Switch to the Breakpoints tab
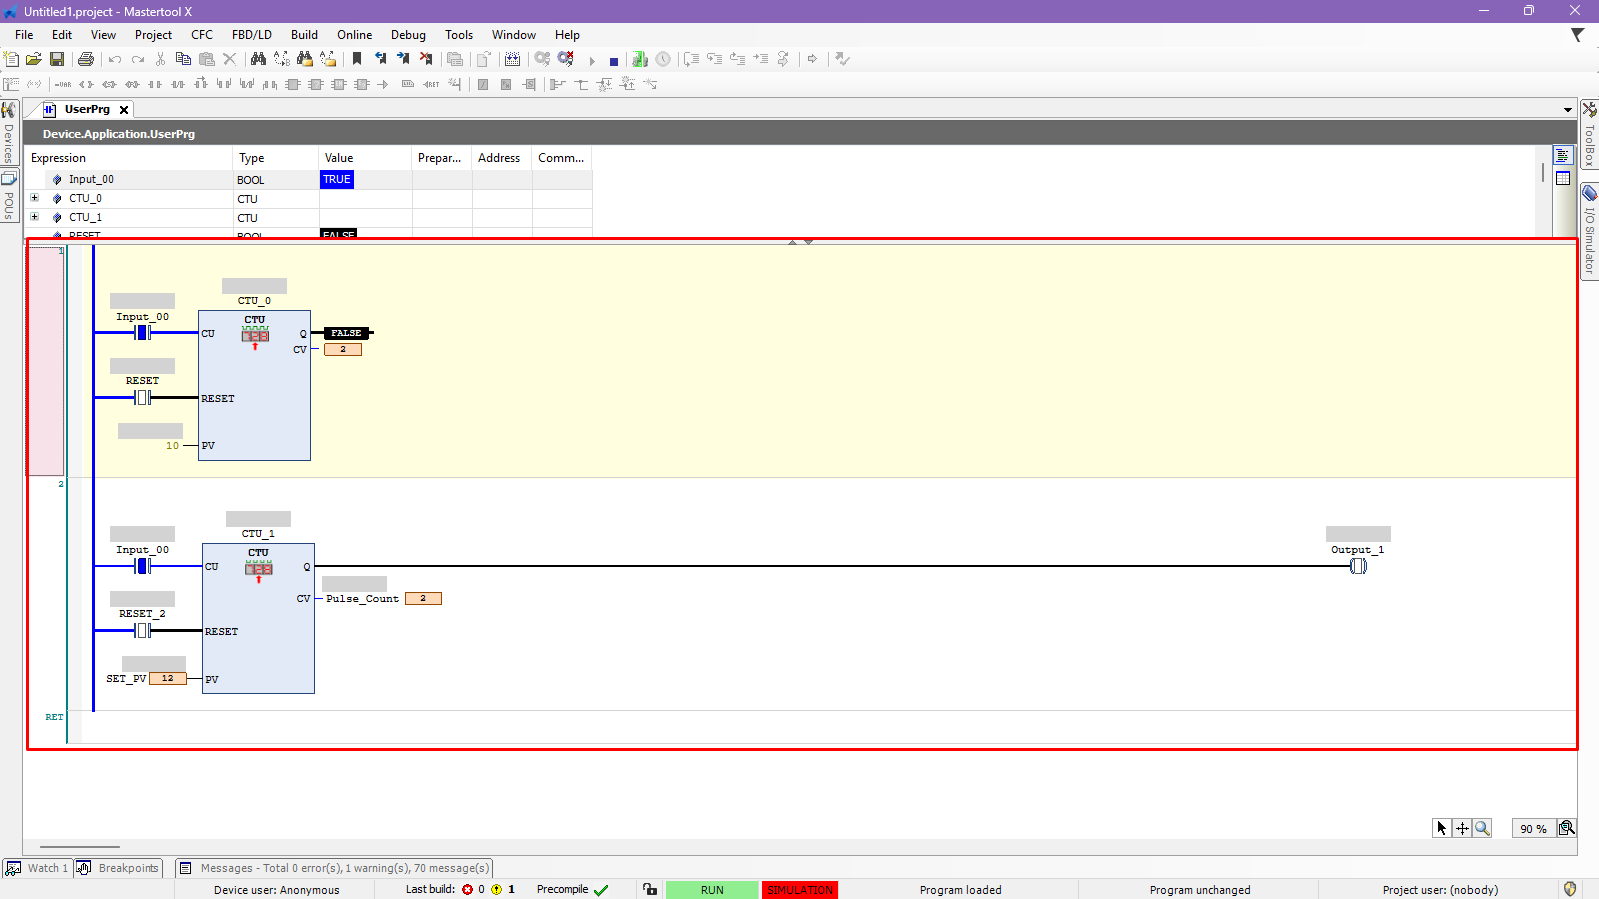Viewport: 1599px width, 899px height. pyautogui.click(x=119, y=868)
